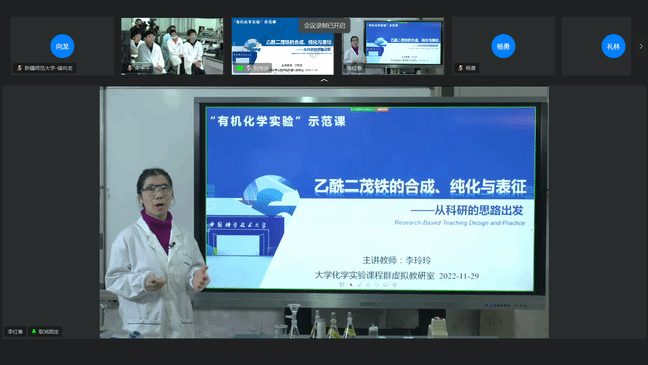Click the 向龙 participant avatar
Image resolution: width=648 pixels, height=365 pixels.
[x=62, y=46]
